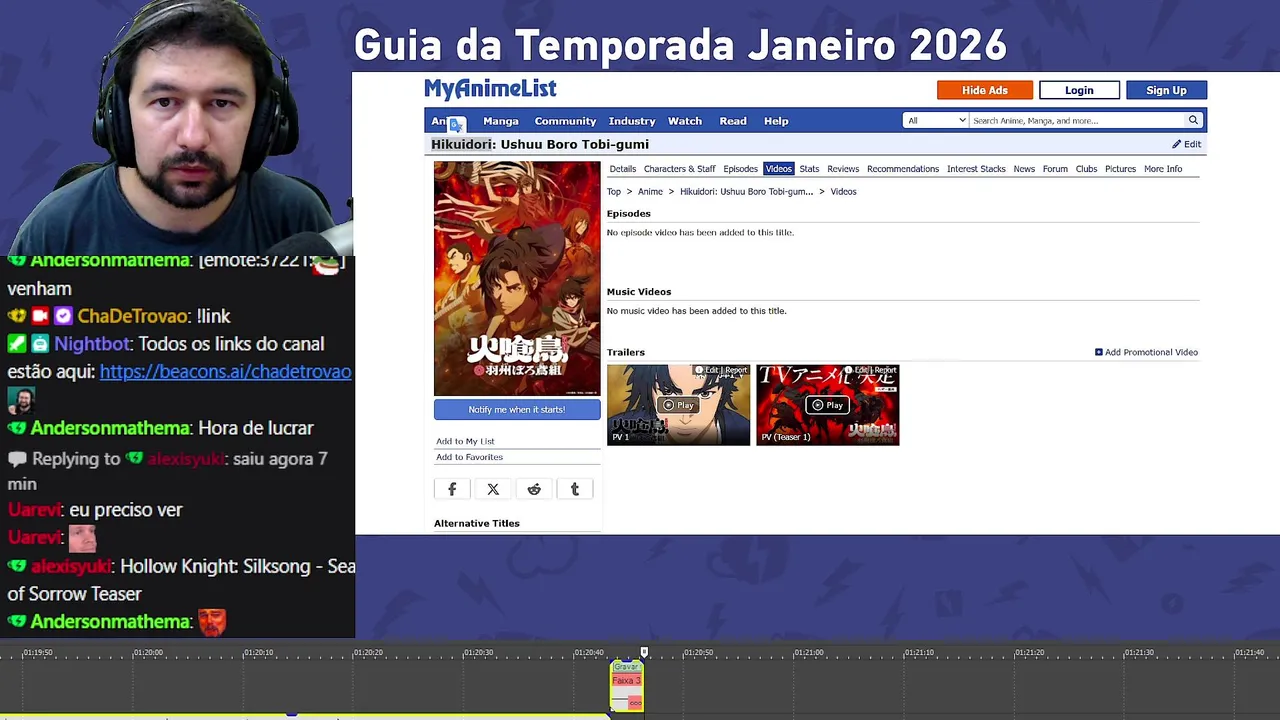Click the Faixa 3 timeline clip

[627, 686]
